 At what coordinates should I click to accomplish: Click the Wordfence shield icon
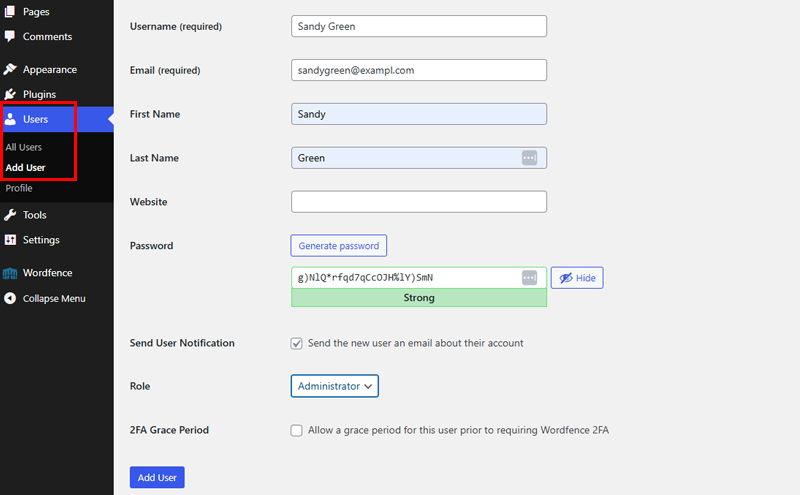(x=10, y=273)
